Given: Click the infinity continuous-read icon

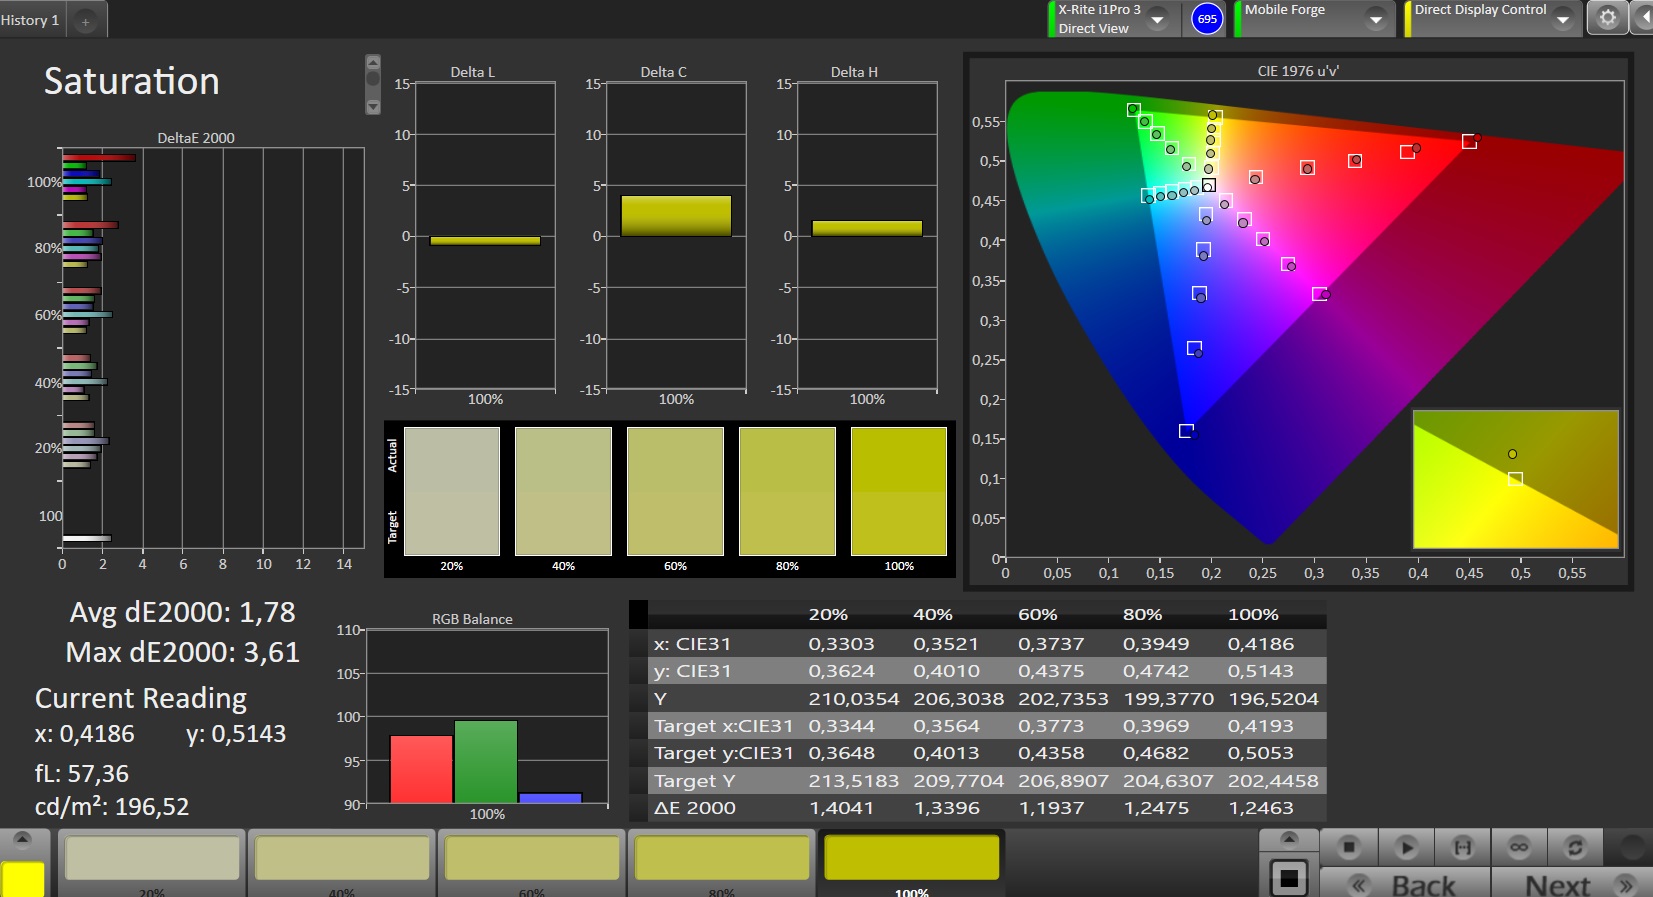Looking at the screenshot, I should tap(1518, 847).
